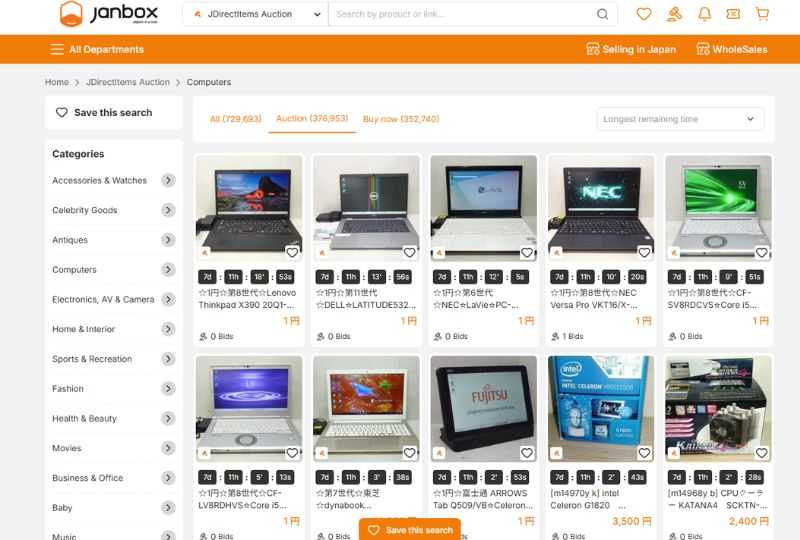Click Save this search in sidebar
This screenshot has height=540, width=800.
[104, 112]
